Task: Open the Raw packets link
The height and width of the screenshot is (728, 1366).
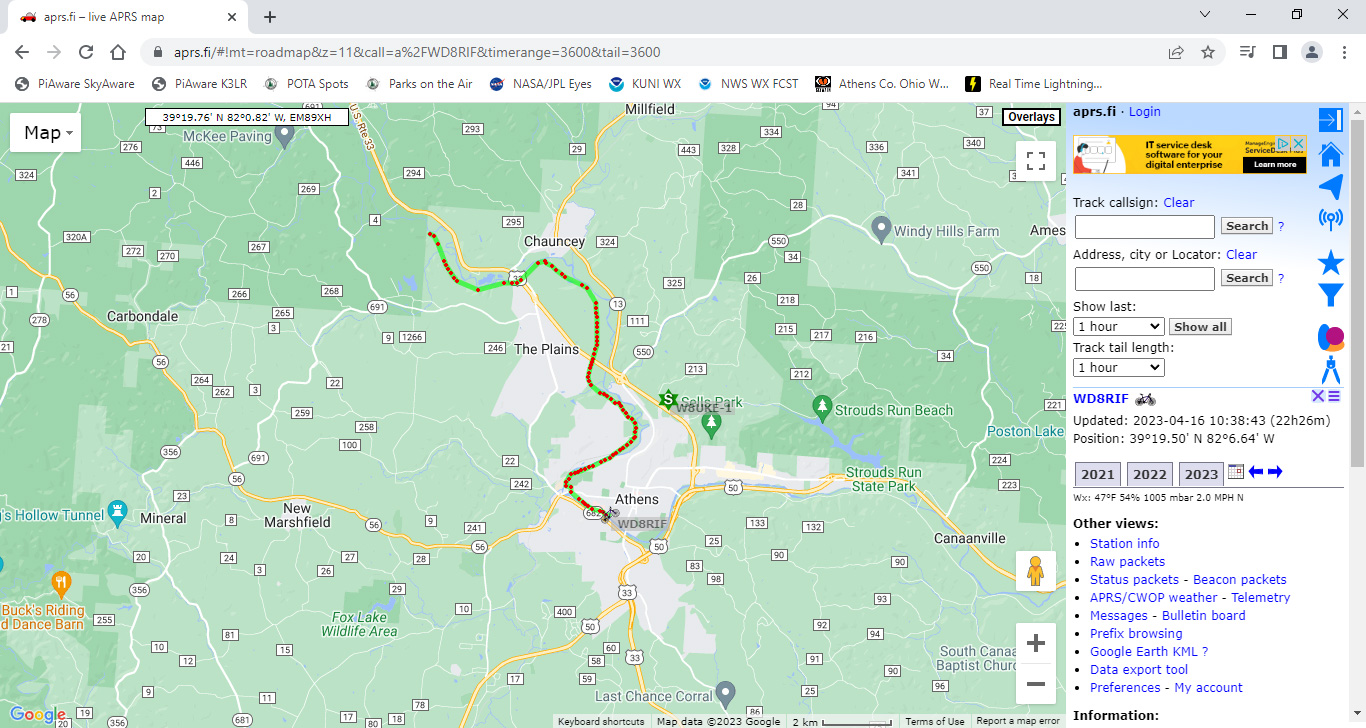Action: 1127,562
